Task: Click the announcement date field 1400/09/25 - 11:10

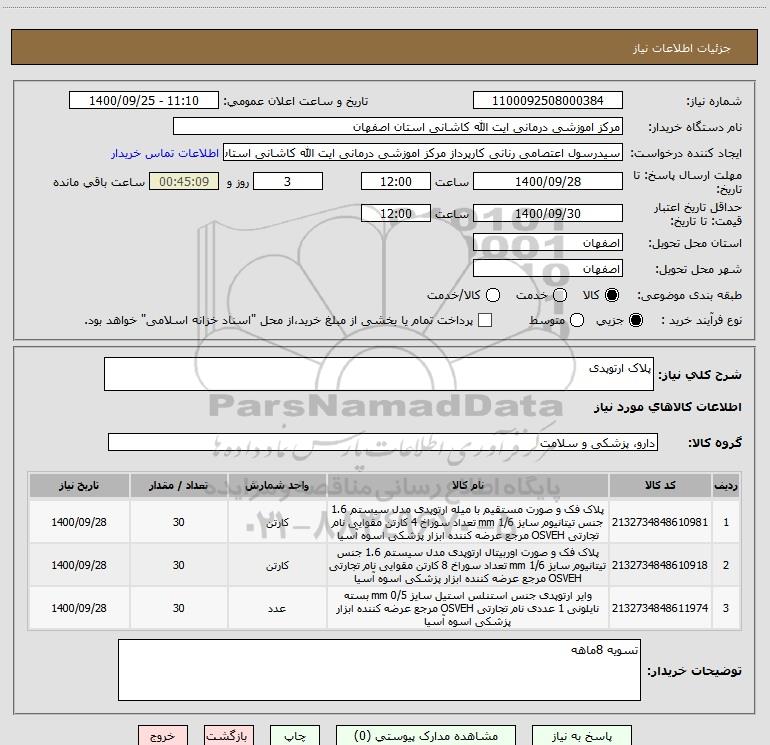Action: coord(144,100)
